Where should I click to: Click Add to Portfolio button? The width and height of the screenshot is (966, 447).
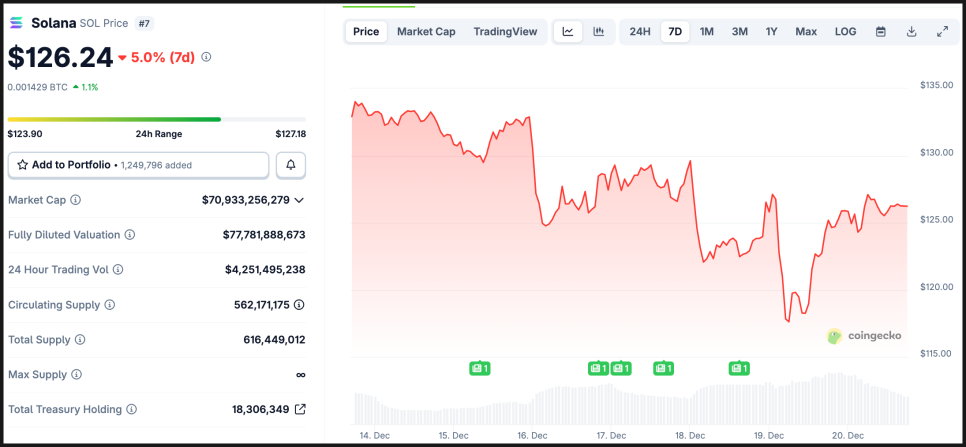138,165
